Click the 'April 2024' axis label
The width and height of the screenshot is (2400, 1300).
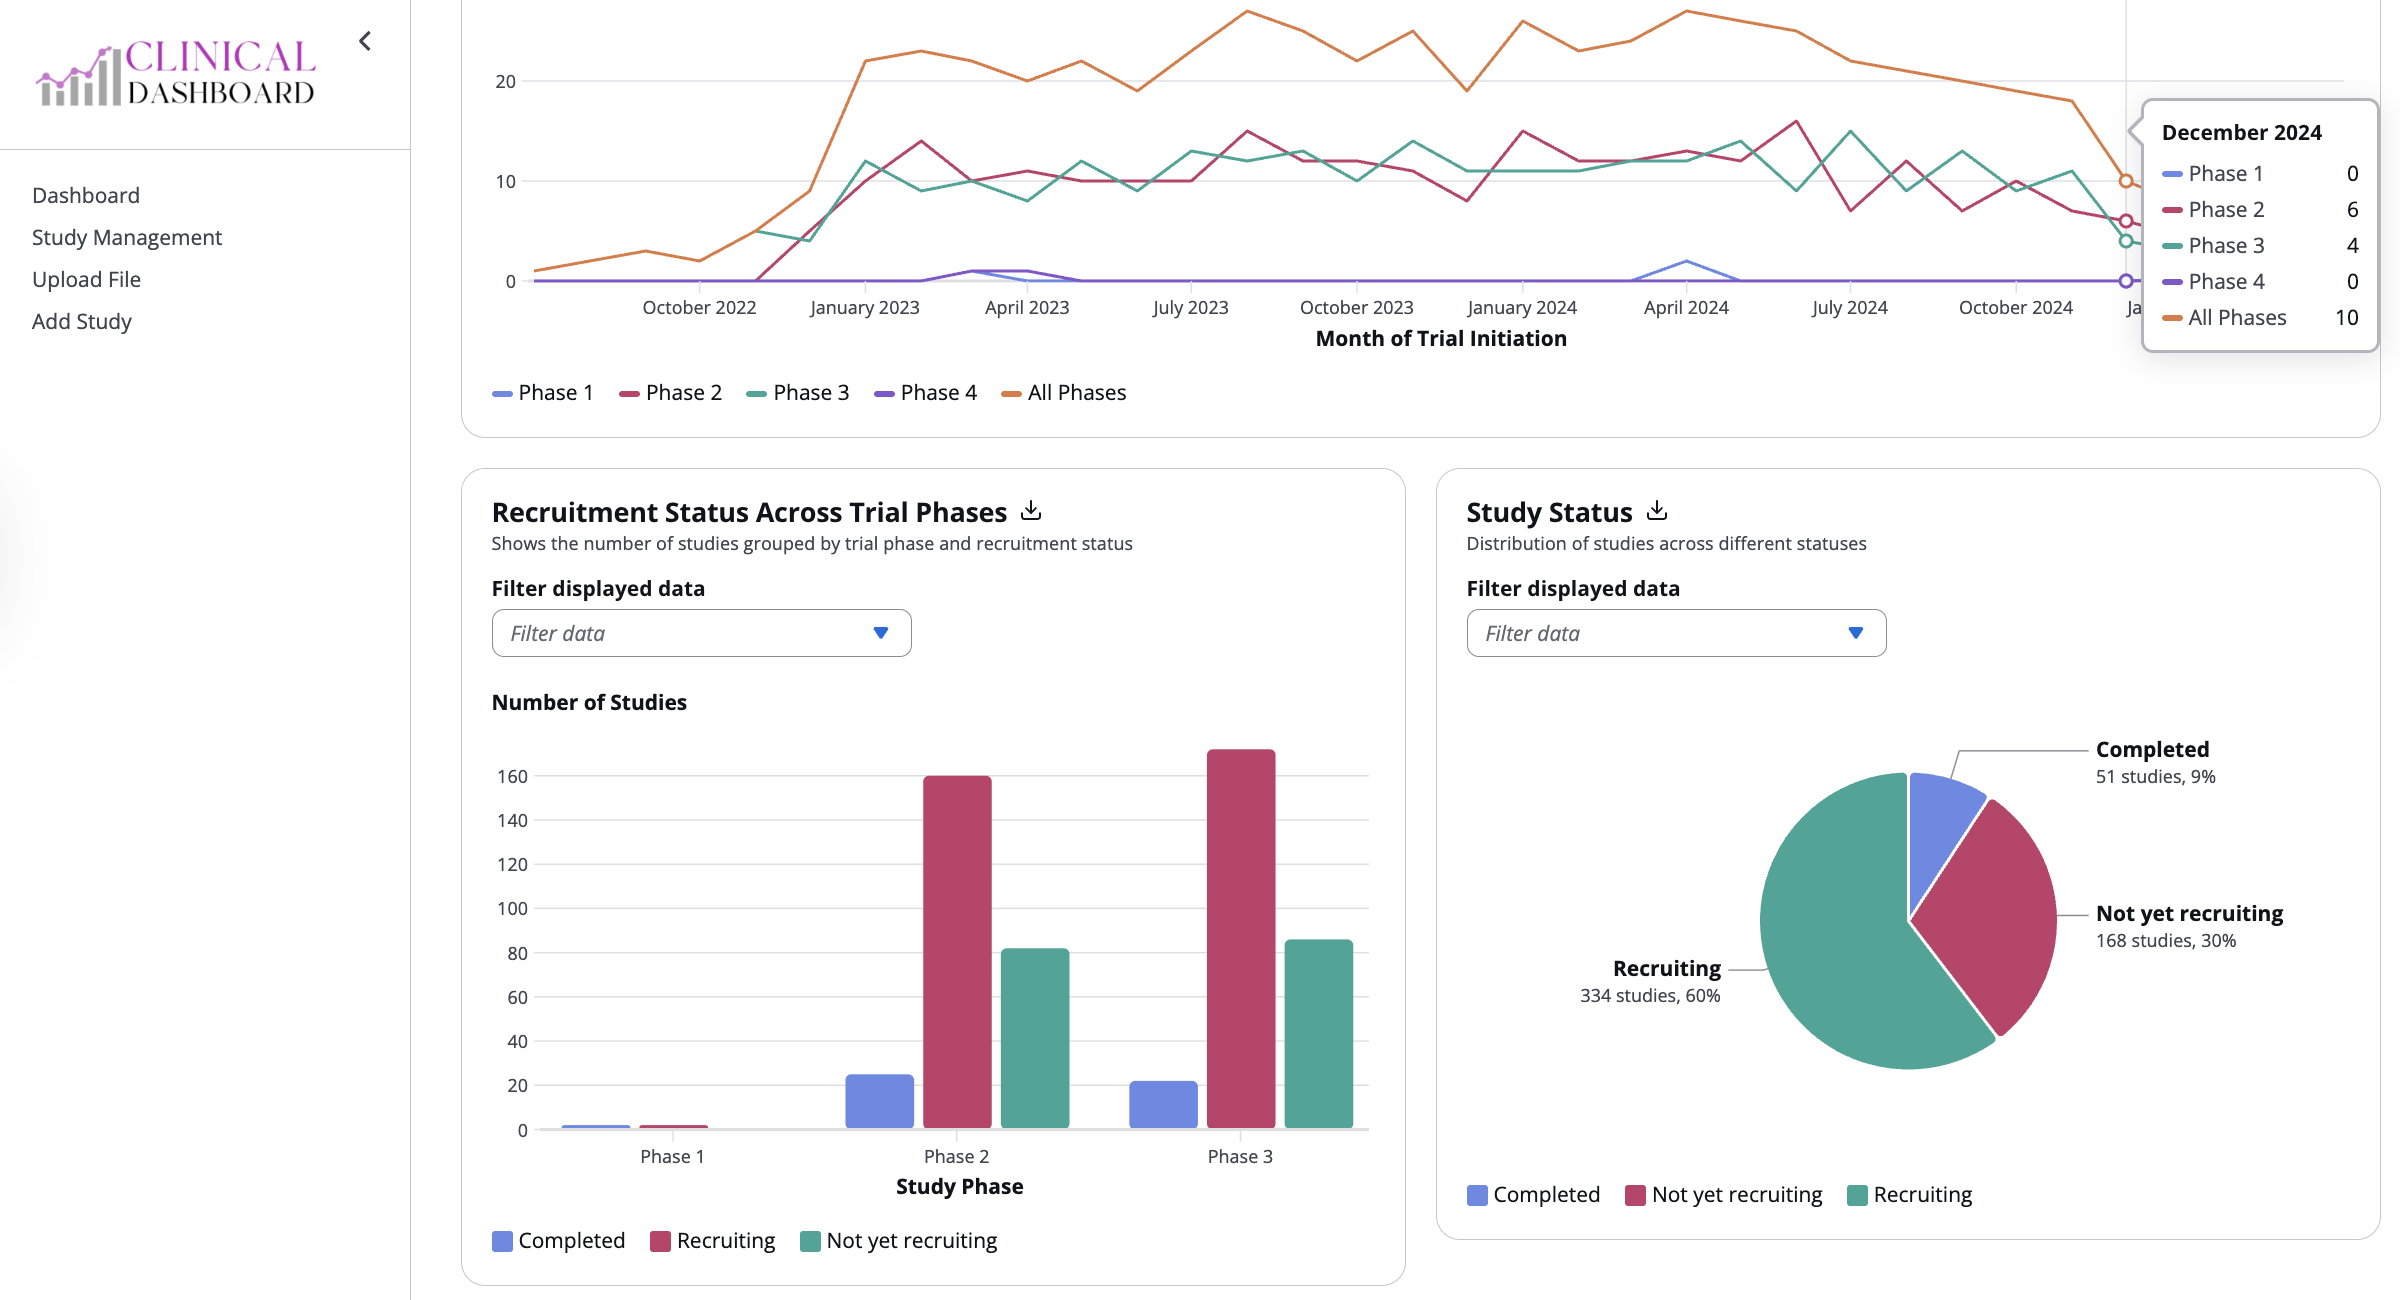pyautogui.click(x=1686, y=308)
